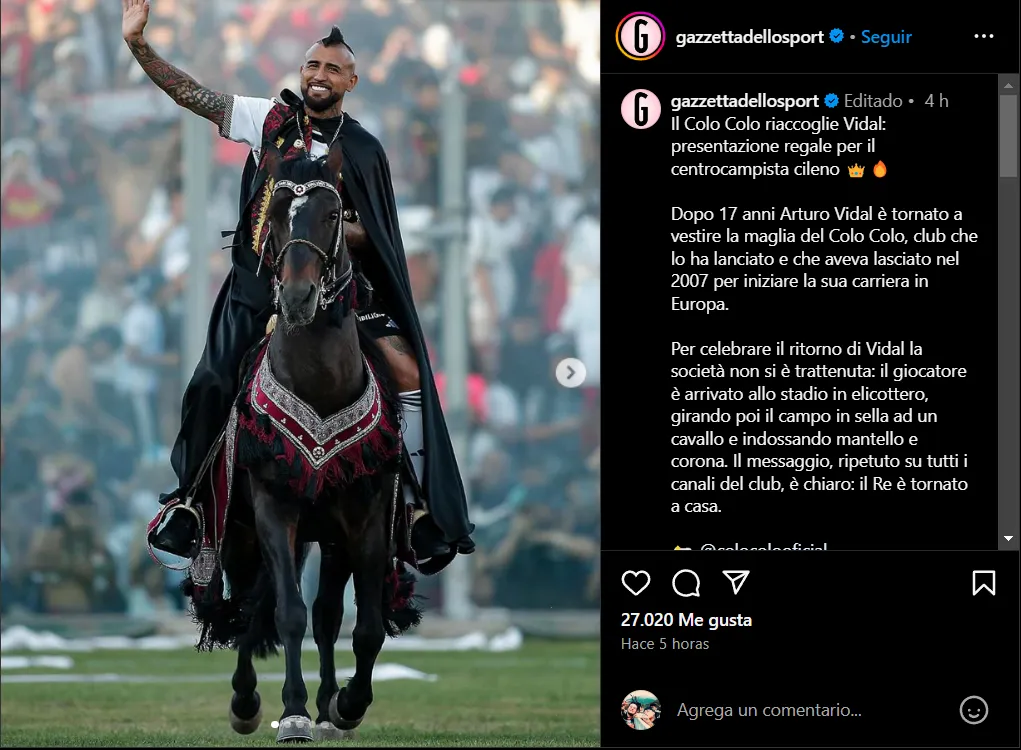
Task: Click caption scrollbar down arrow
Action: pyautogui.click(x=1008, y=538)
